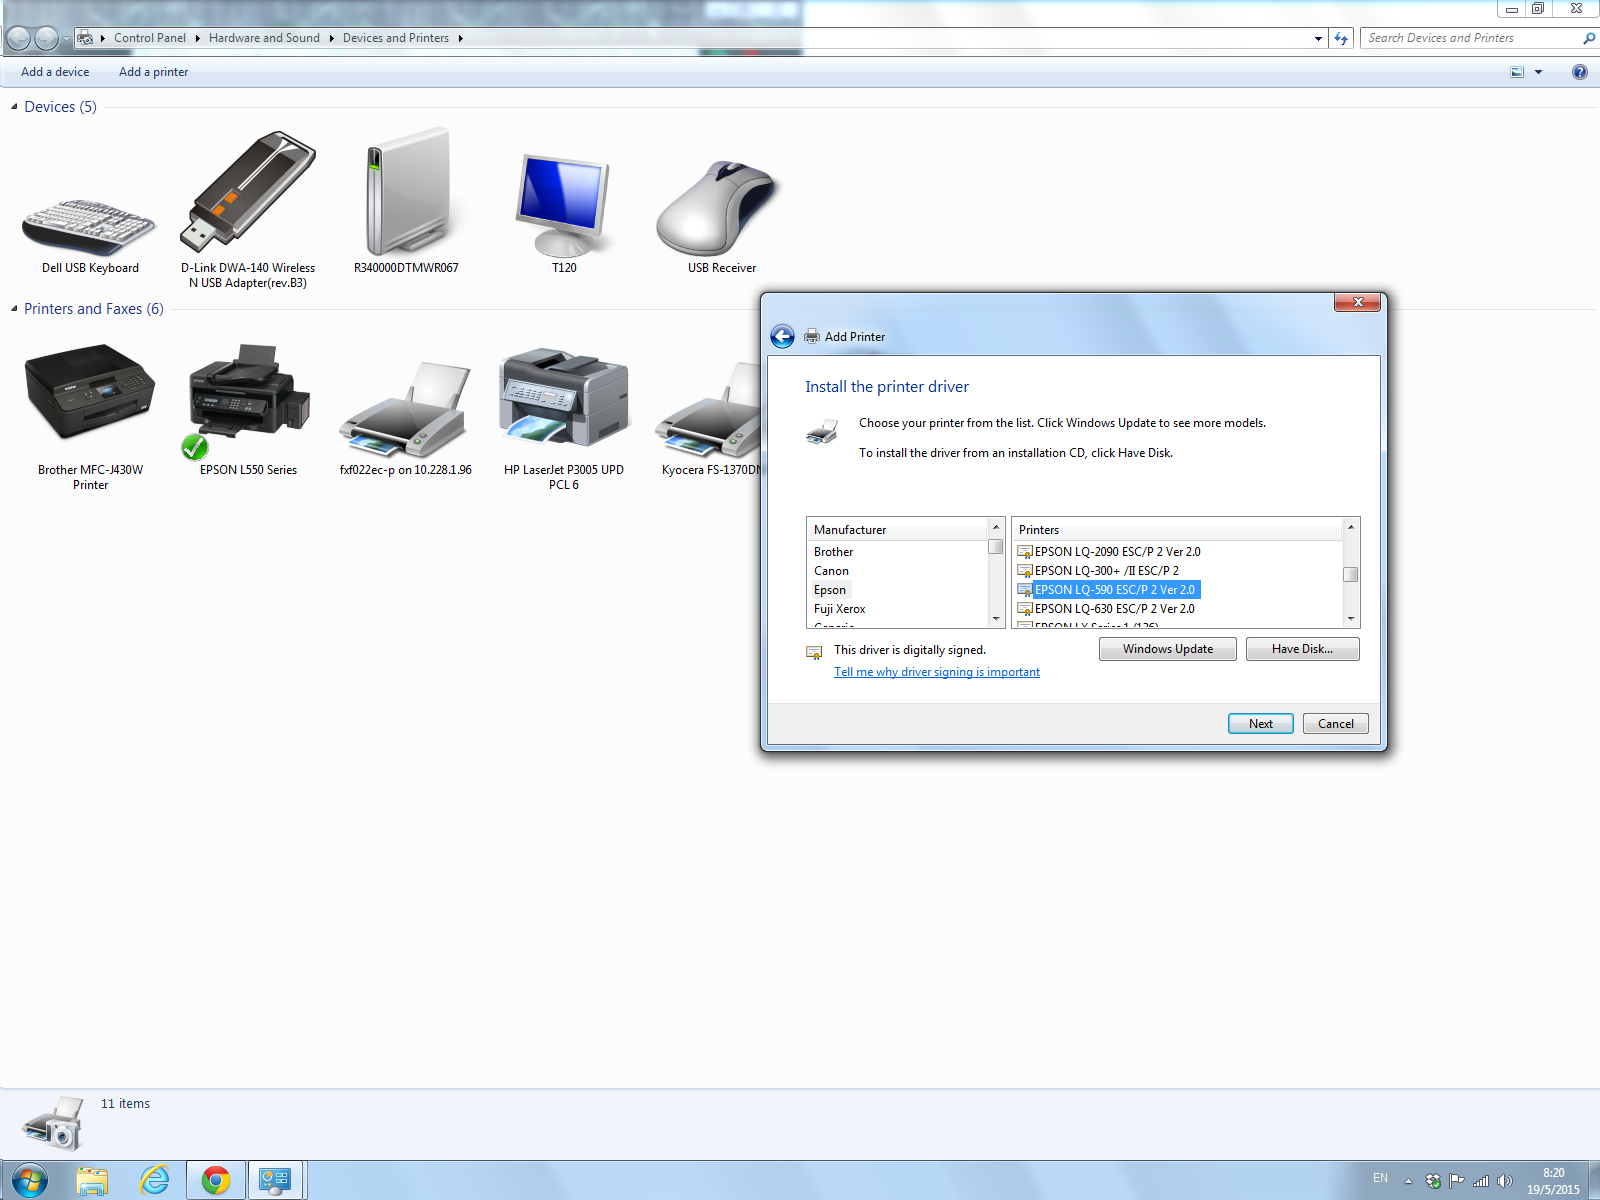Image resolution: width=1600 pixels, height=1200 pixels.
Task: Expand the arrow after Control Panel breadcrumb
Action: [x=197, y=38]
